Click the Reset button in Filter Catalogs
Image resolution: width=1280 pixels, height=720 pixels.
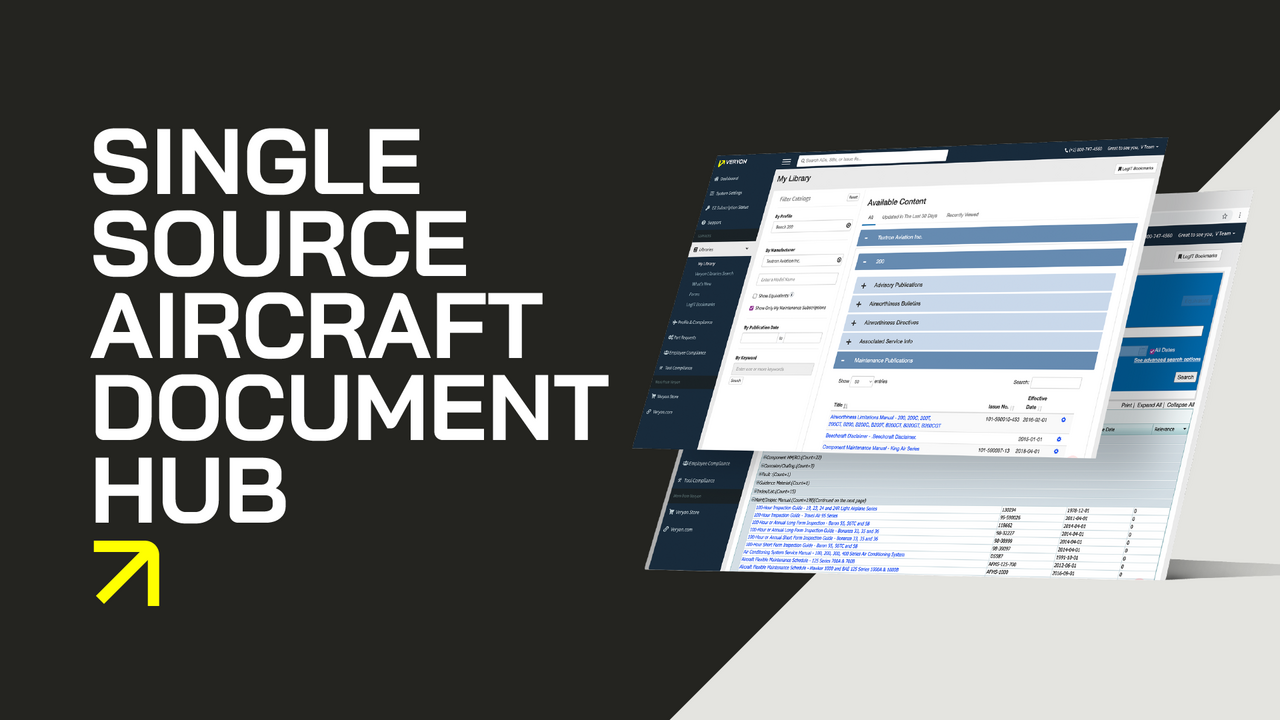(x=853, y=198)
